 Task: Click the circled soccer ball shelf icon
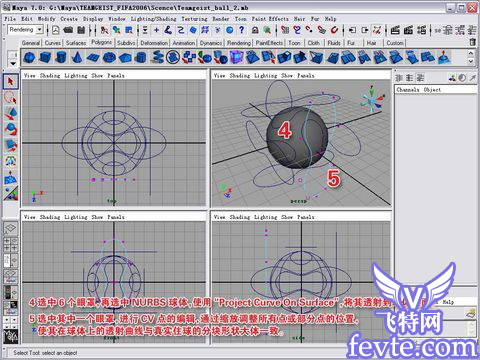(x=173, y=57)
